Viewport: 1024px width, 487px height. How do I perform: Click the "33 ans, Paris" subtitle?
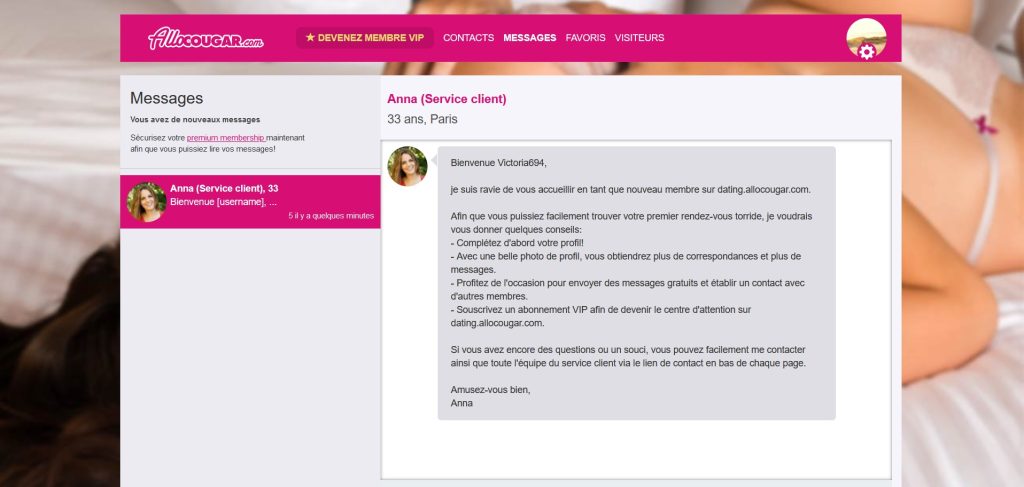[x=422, y=119]
